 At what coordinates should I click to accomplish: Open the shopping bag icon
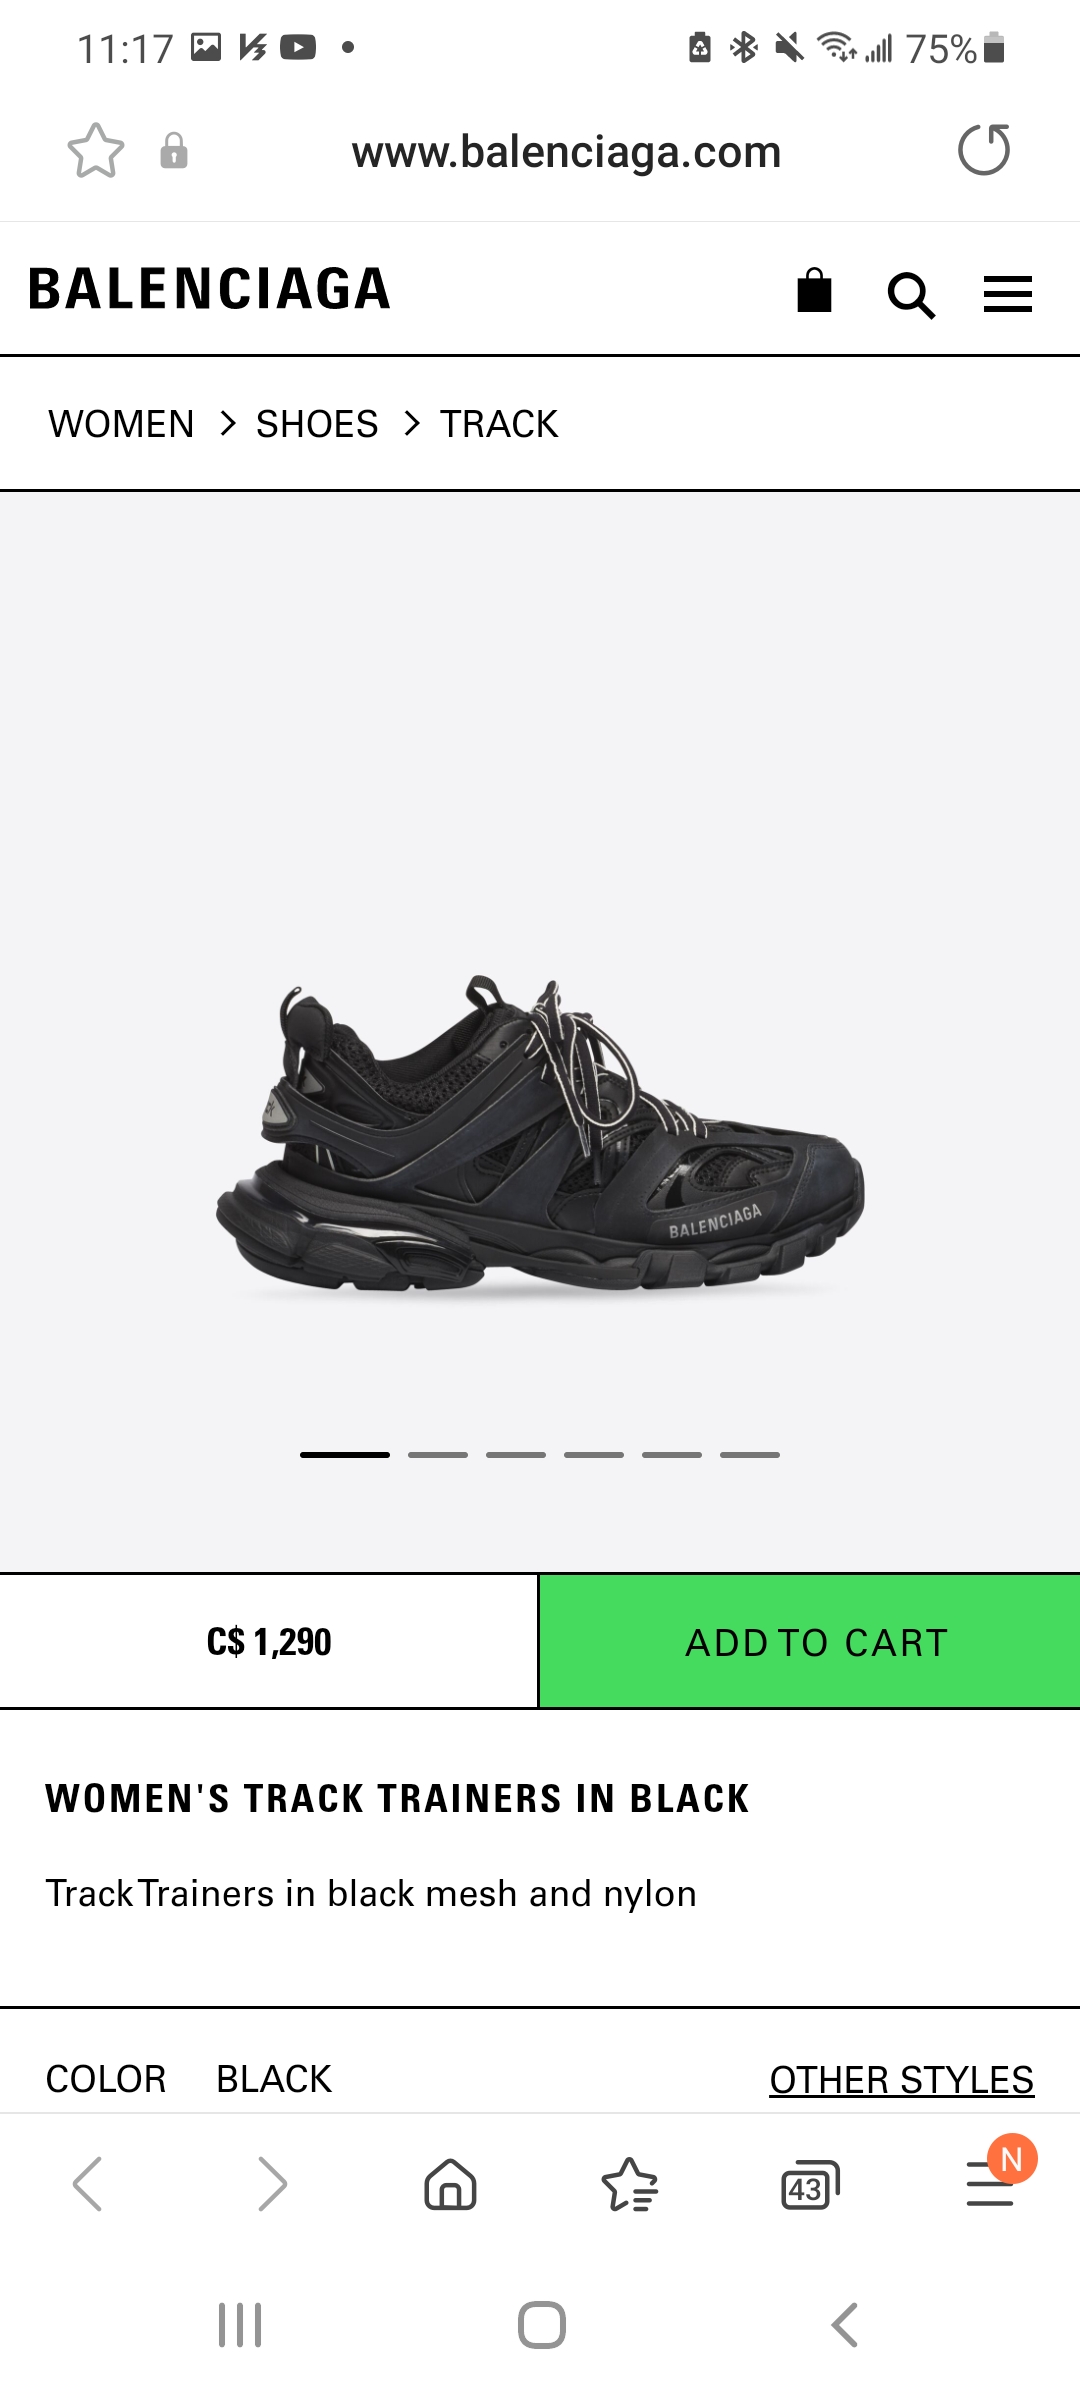814,291
